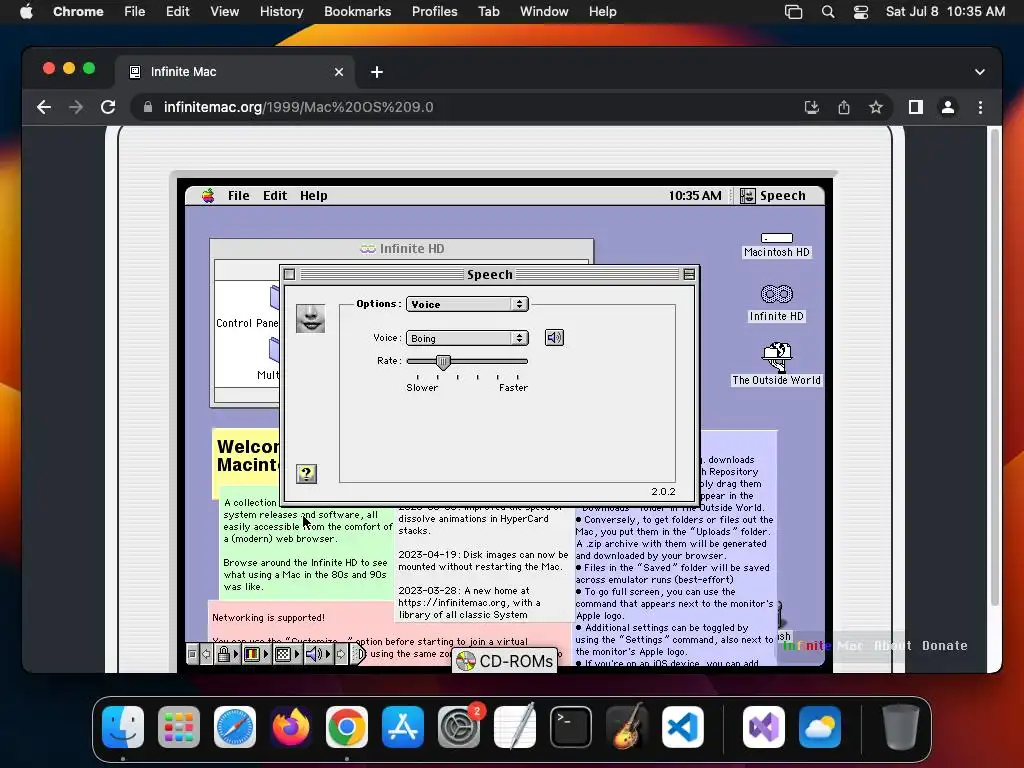
Task: Open the Donate link
Action: [944, 645]
